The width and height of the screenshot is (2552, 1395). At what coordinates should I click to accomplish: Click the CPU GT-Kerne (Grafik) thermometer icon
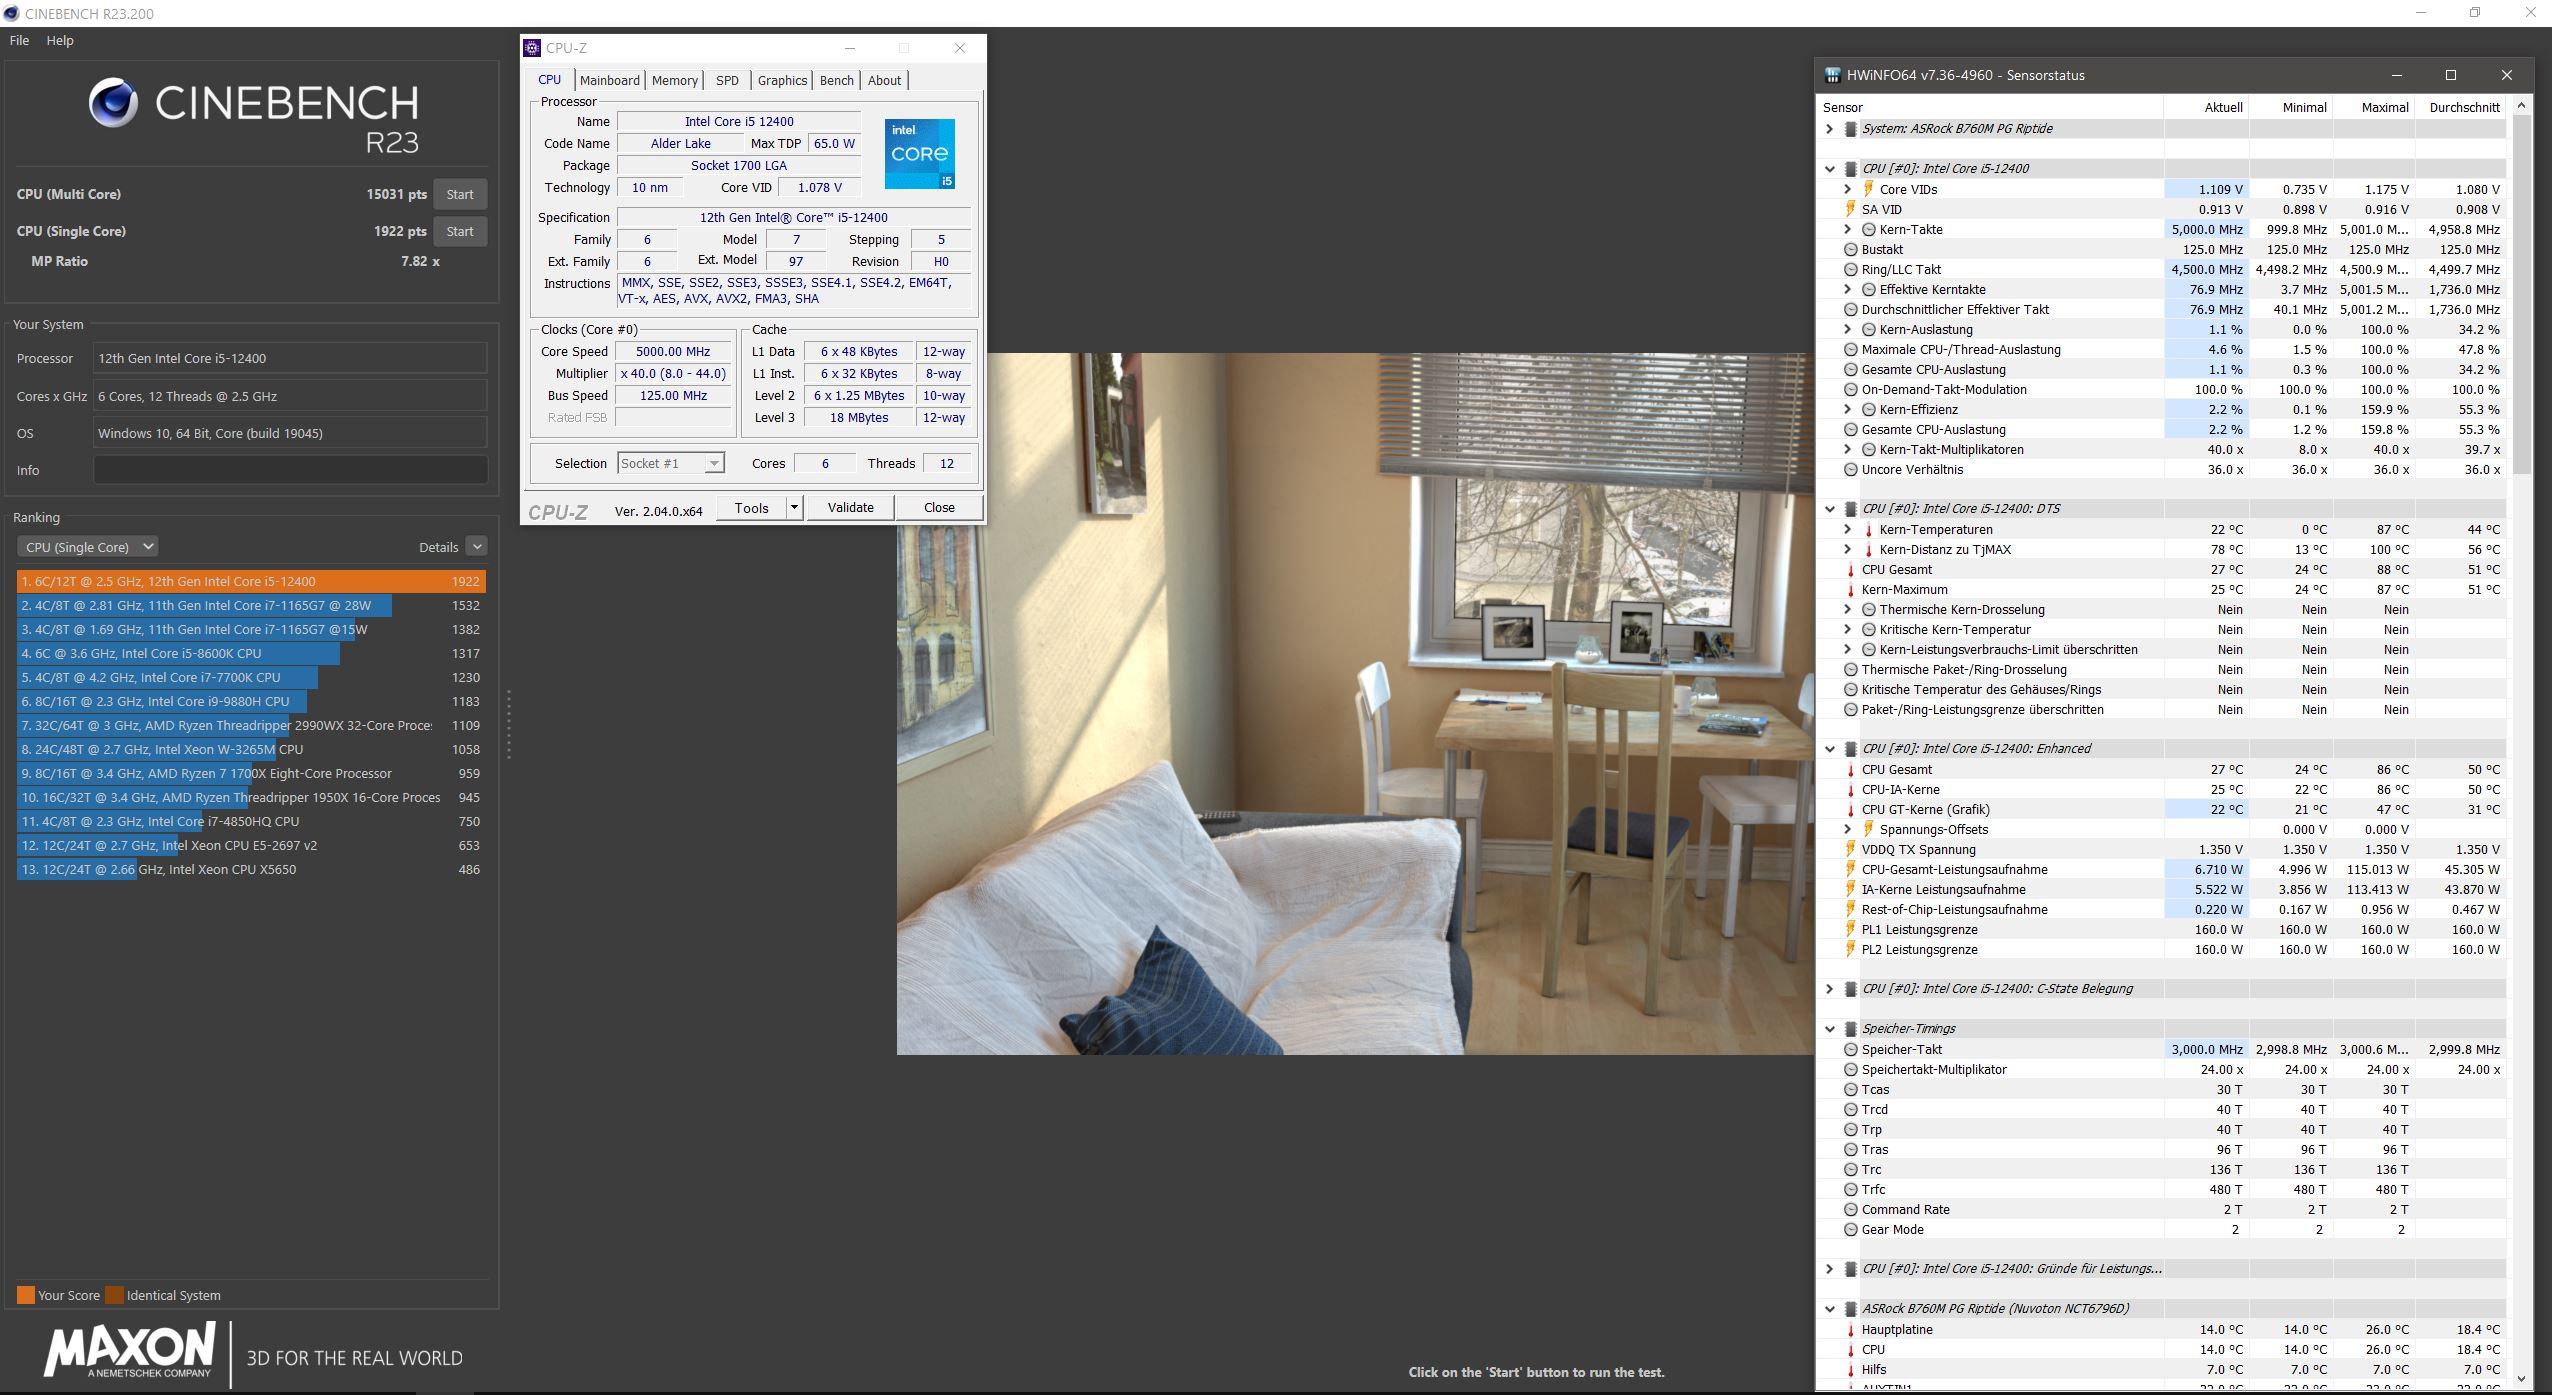click(1850, 809)
